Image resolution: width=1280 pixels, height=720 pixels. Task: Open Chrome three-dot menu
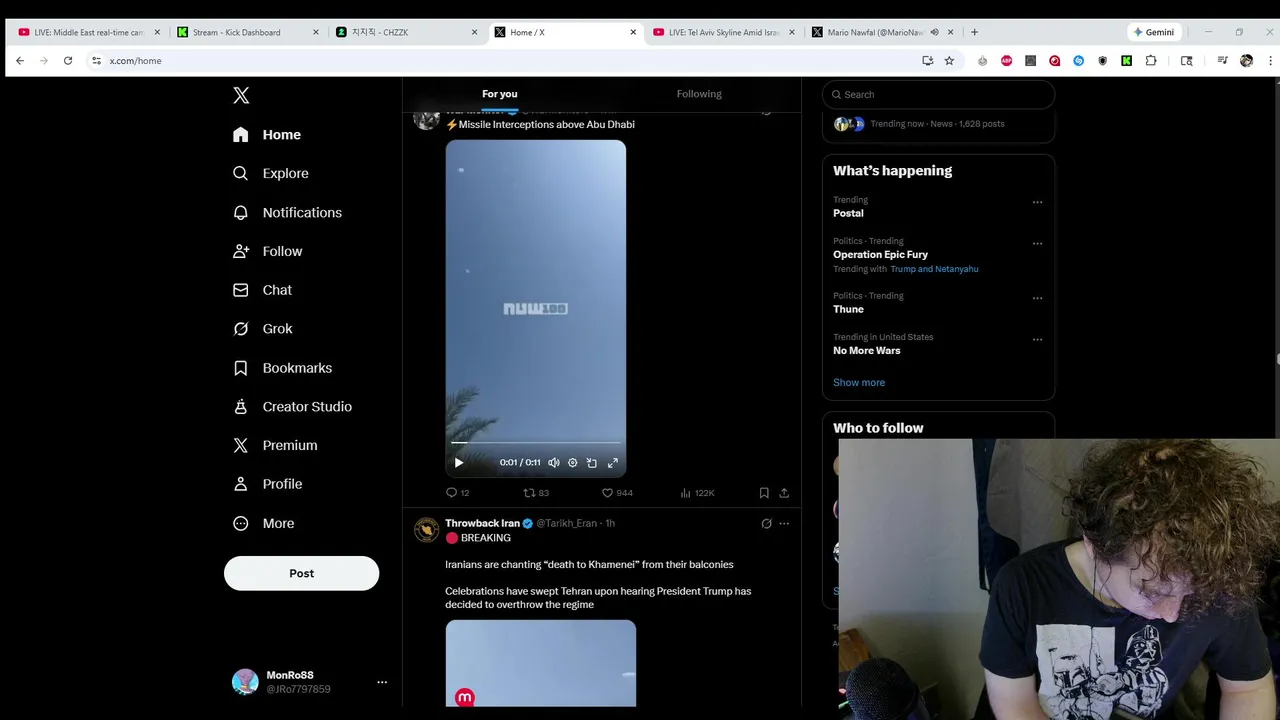point(1270,61)
